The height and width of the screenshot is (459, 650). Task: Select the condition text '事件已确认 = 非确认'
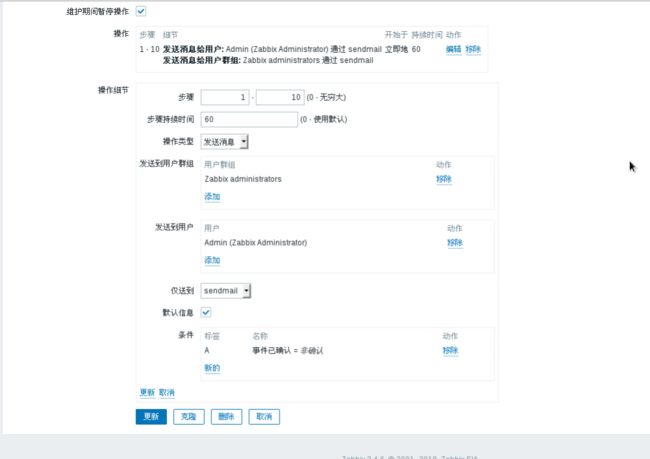click(288, 351)
